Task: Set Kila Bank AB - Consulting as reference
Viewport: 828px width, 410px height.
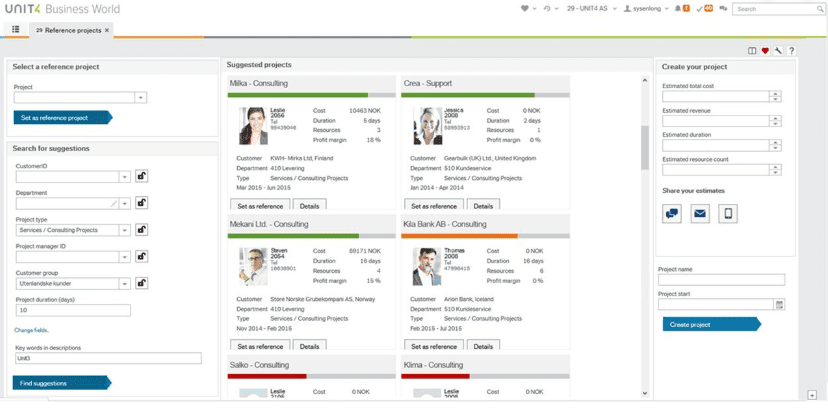Action: (x=434, y=346)
